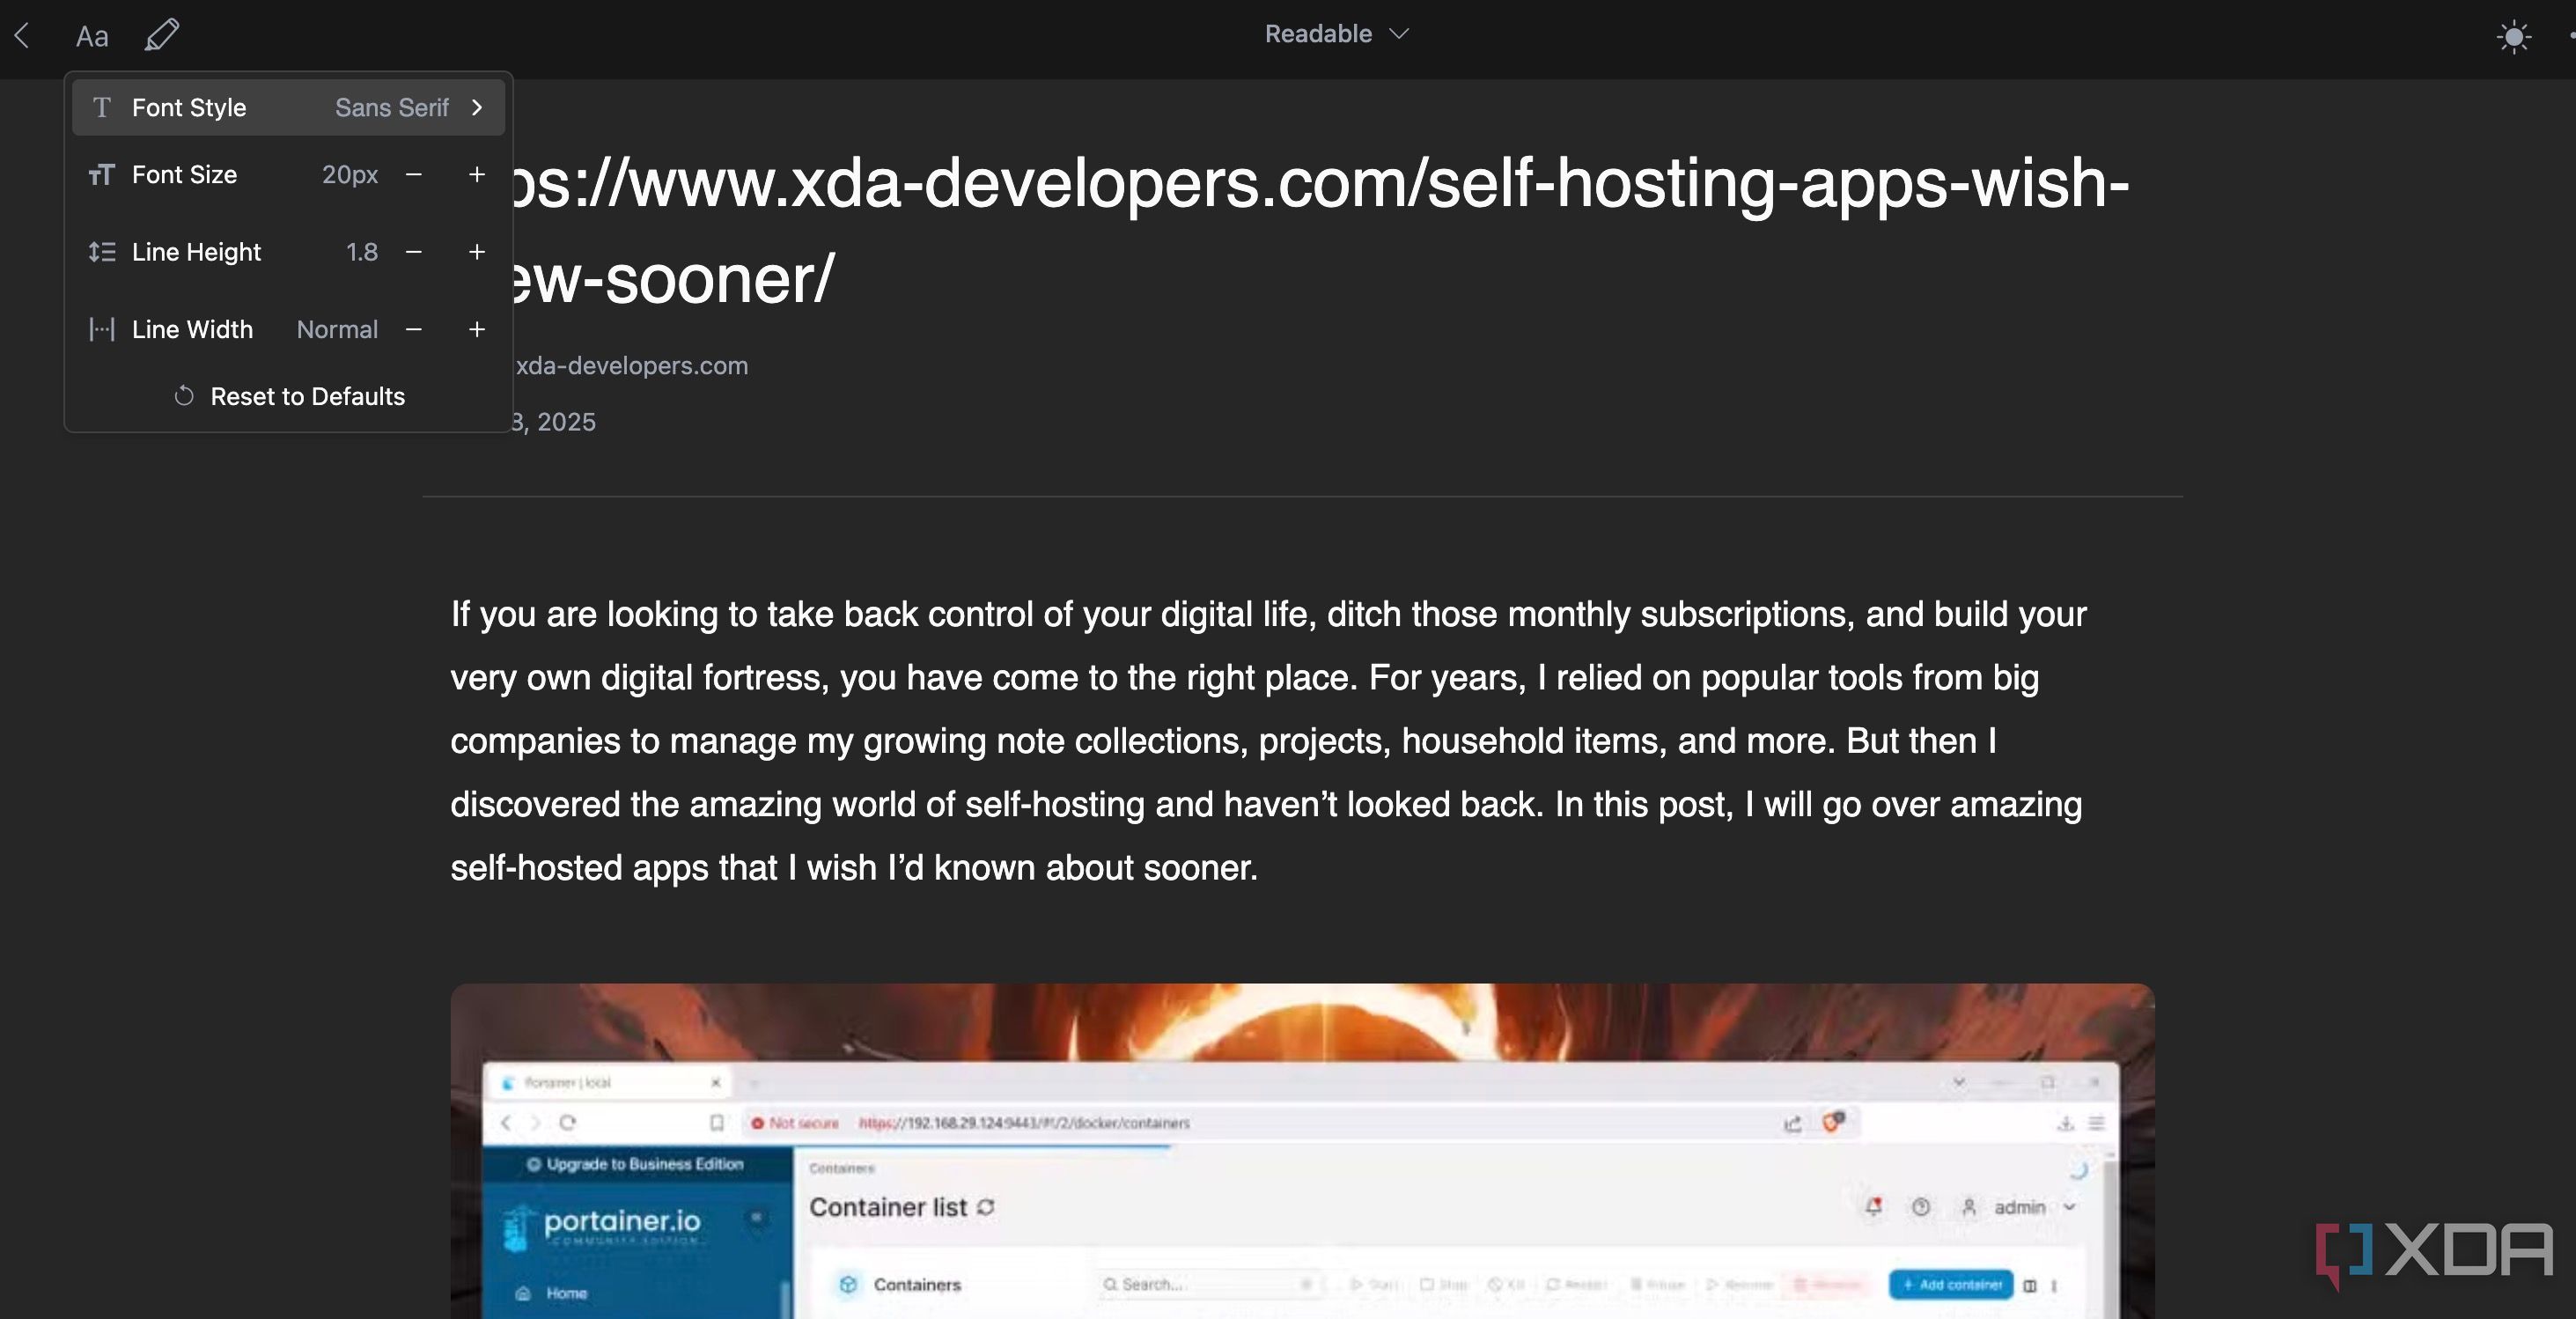This screenshot has width=2576, height=1319.
Task: Click the back arrow icon
Action: click(x=22, y=36)
